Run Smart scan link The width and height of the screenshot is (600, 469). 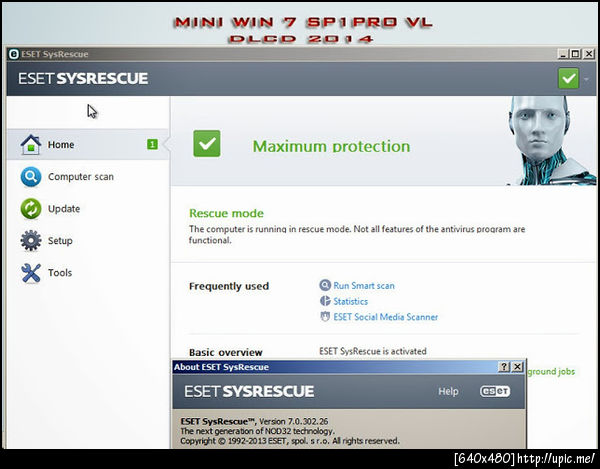[x=364, y=285]
